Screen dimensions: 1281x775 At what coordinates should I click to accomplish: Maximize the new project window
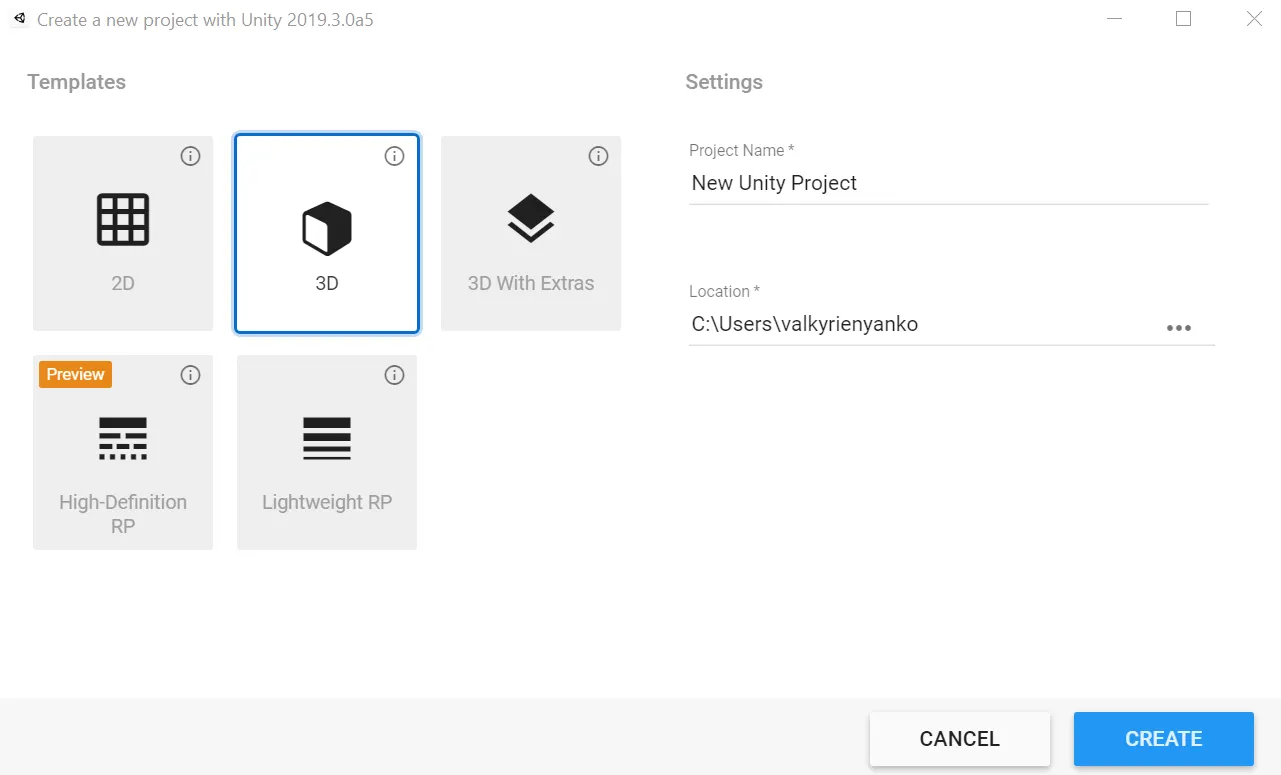[x=1184, y=19]
